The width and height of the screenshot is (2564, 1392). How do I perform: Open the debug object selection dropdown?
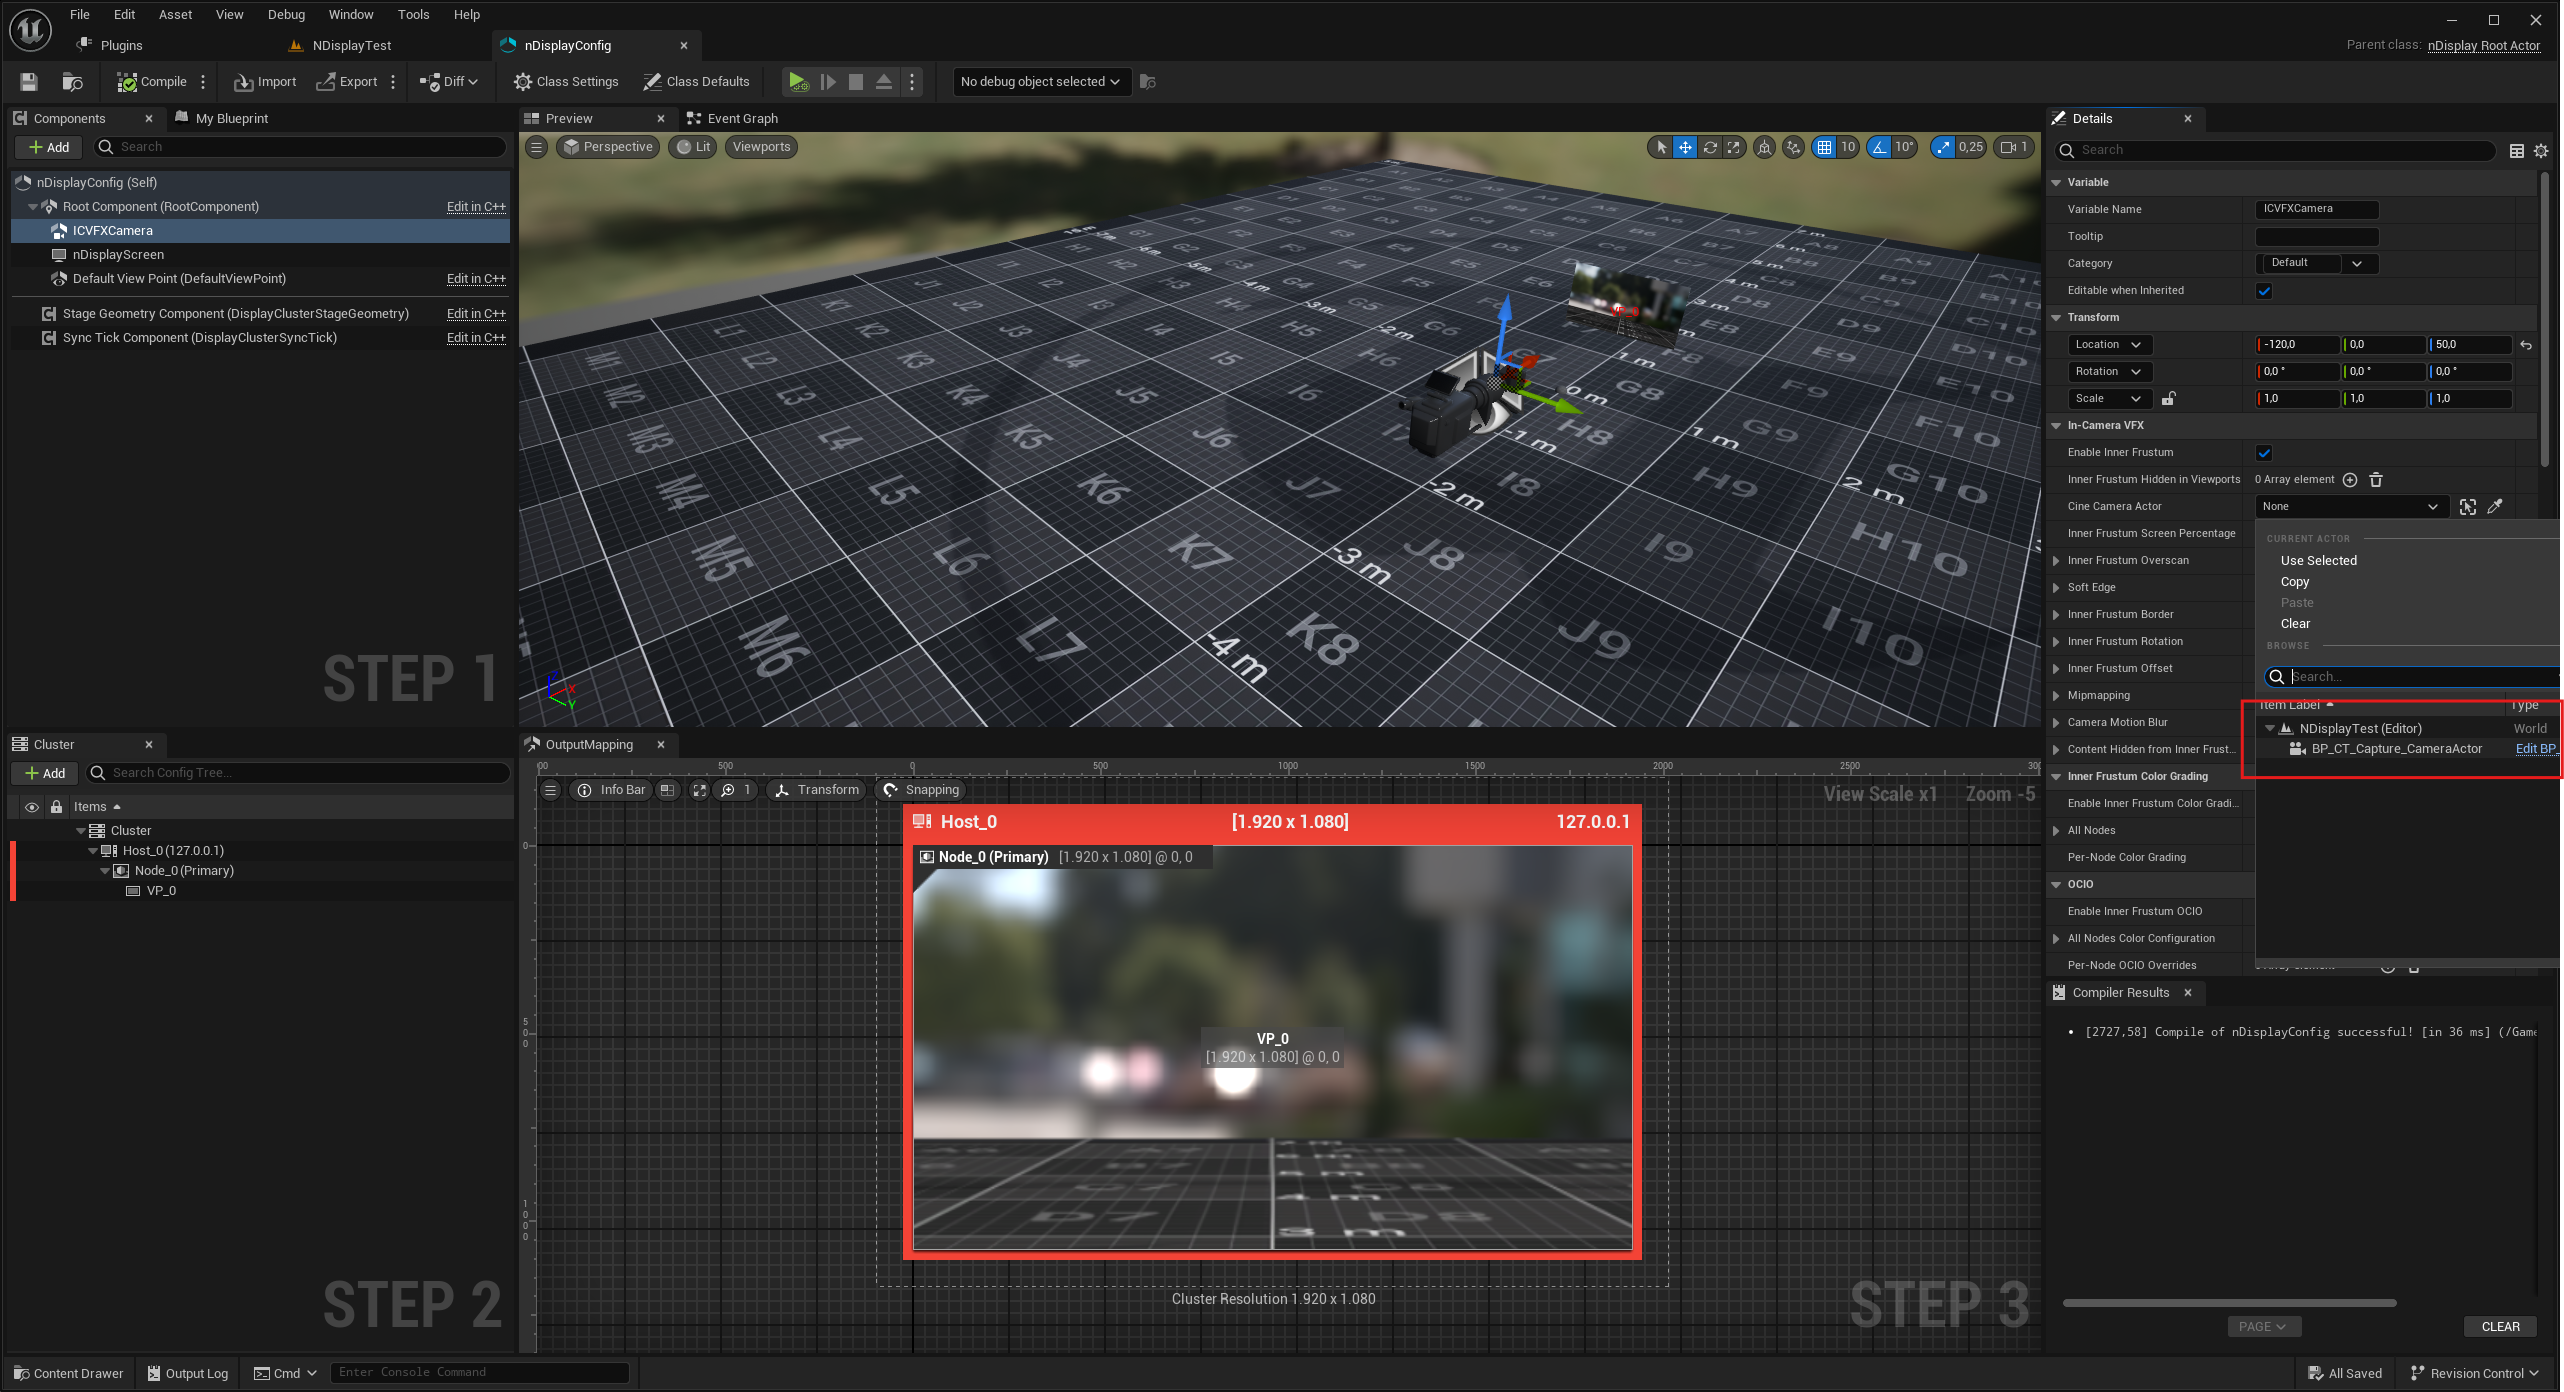(x=1039, y=82)
